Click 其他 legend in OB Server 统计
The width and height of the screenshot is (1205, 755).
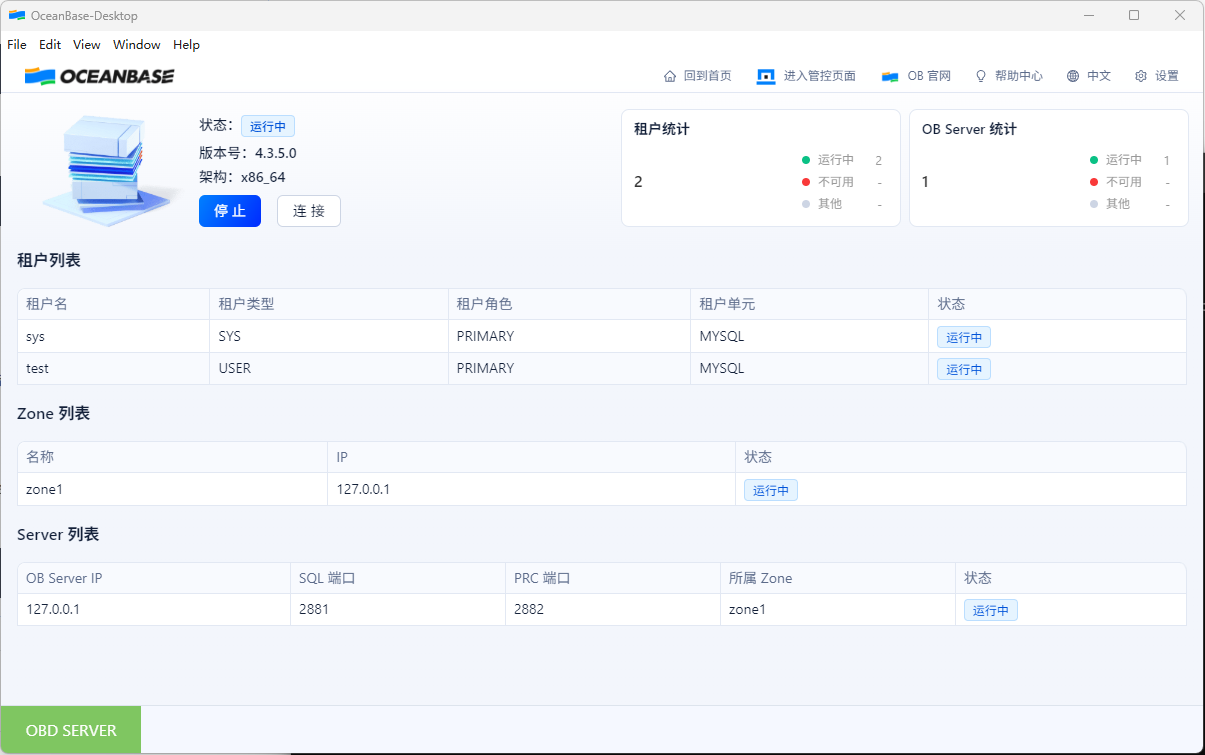click(1110, 204)
